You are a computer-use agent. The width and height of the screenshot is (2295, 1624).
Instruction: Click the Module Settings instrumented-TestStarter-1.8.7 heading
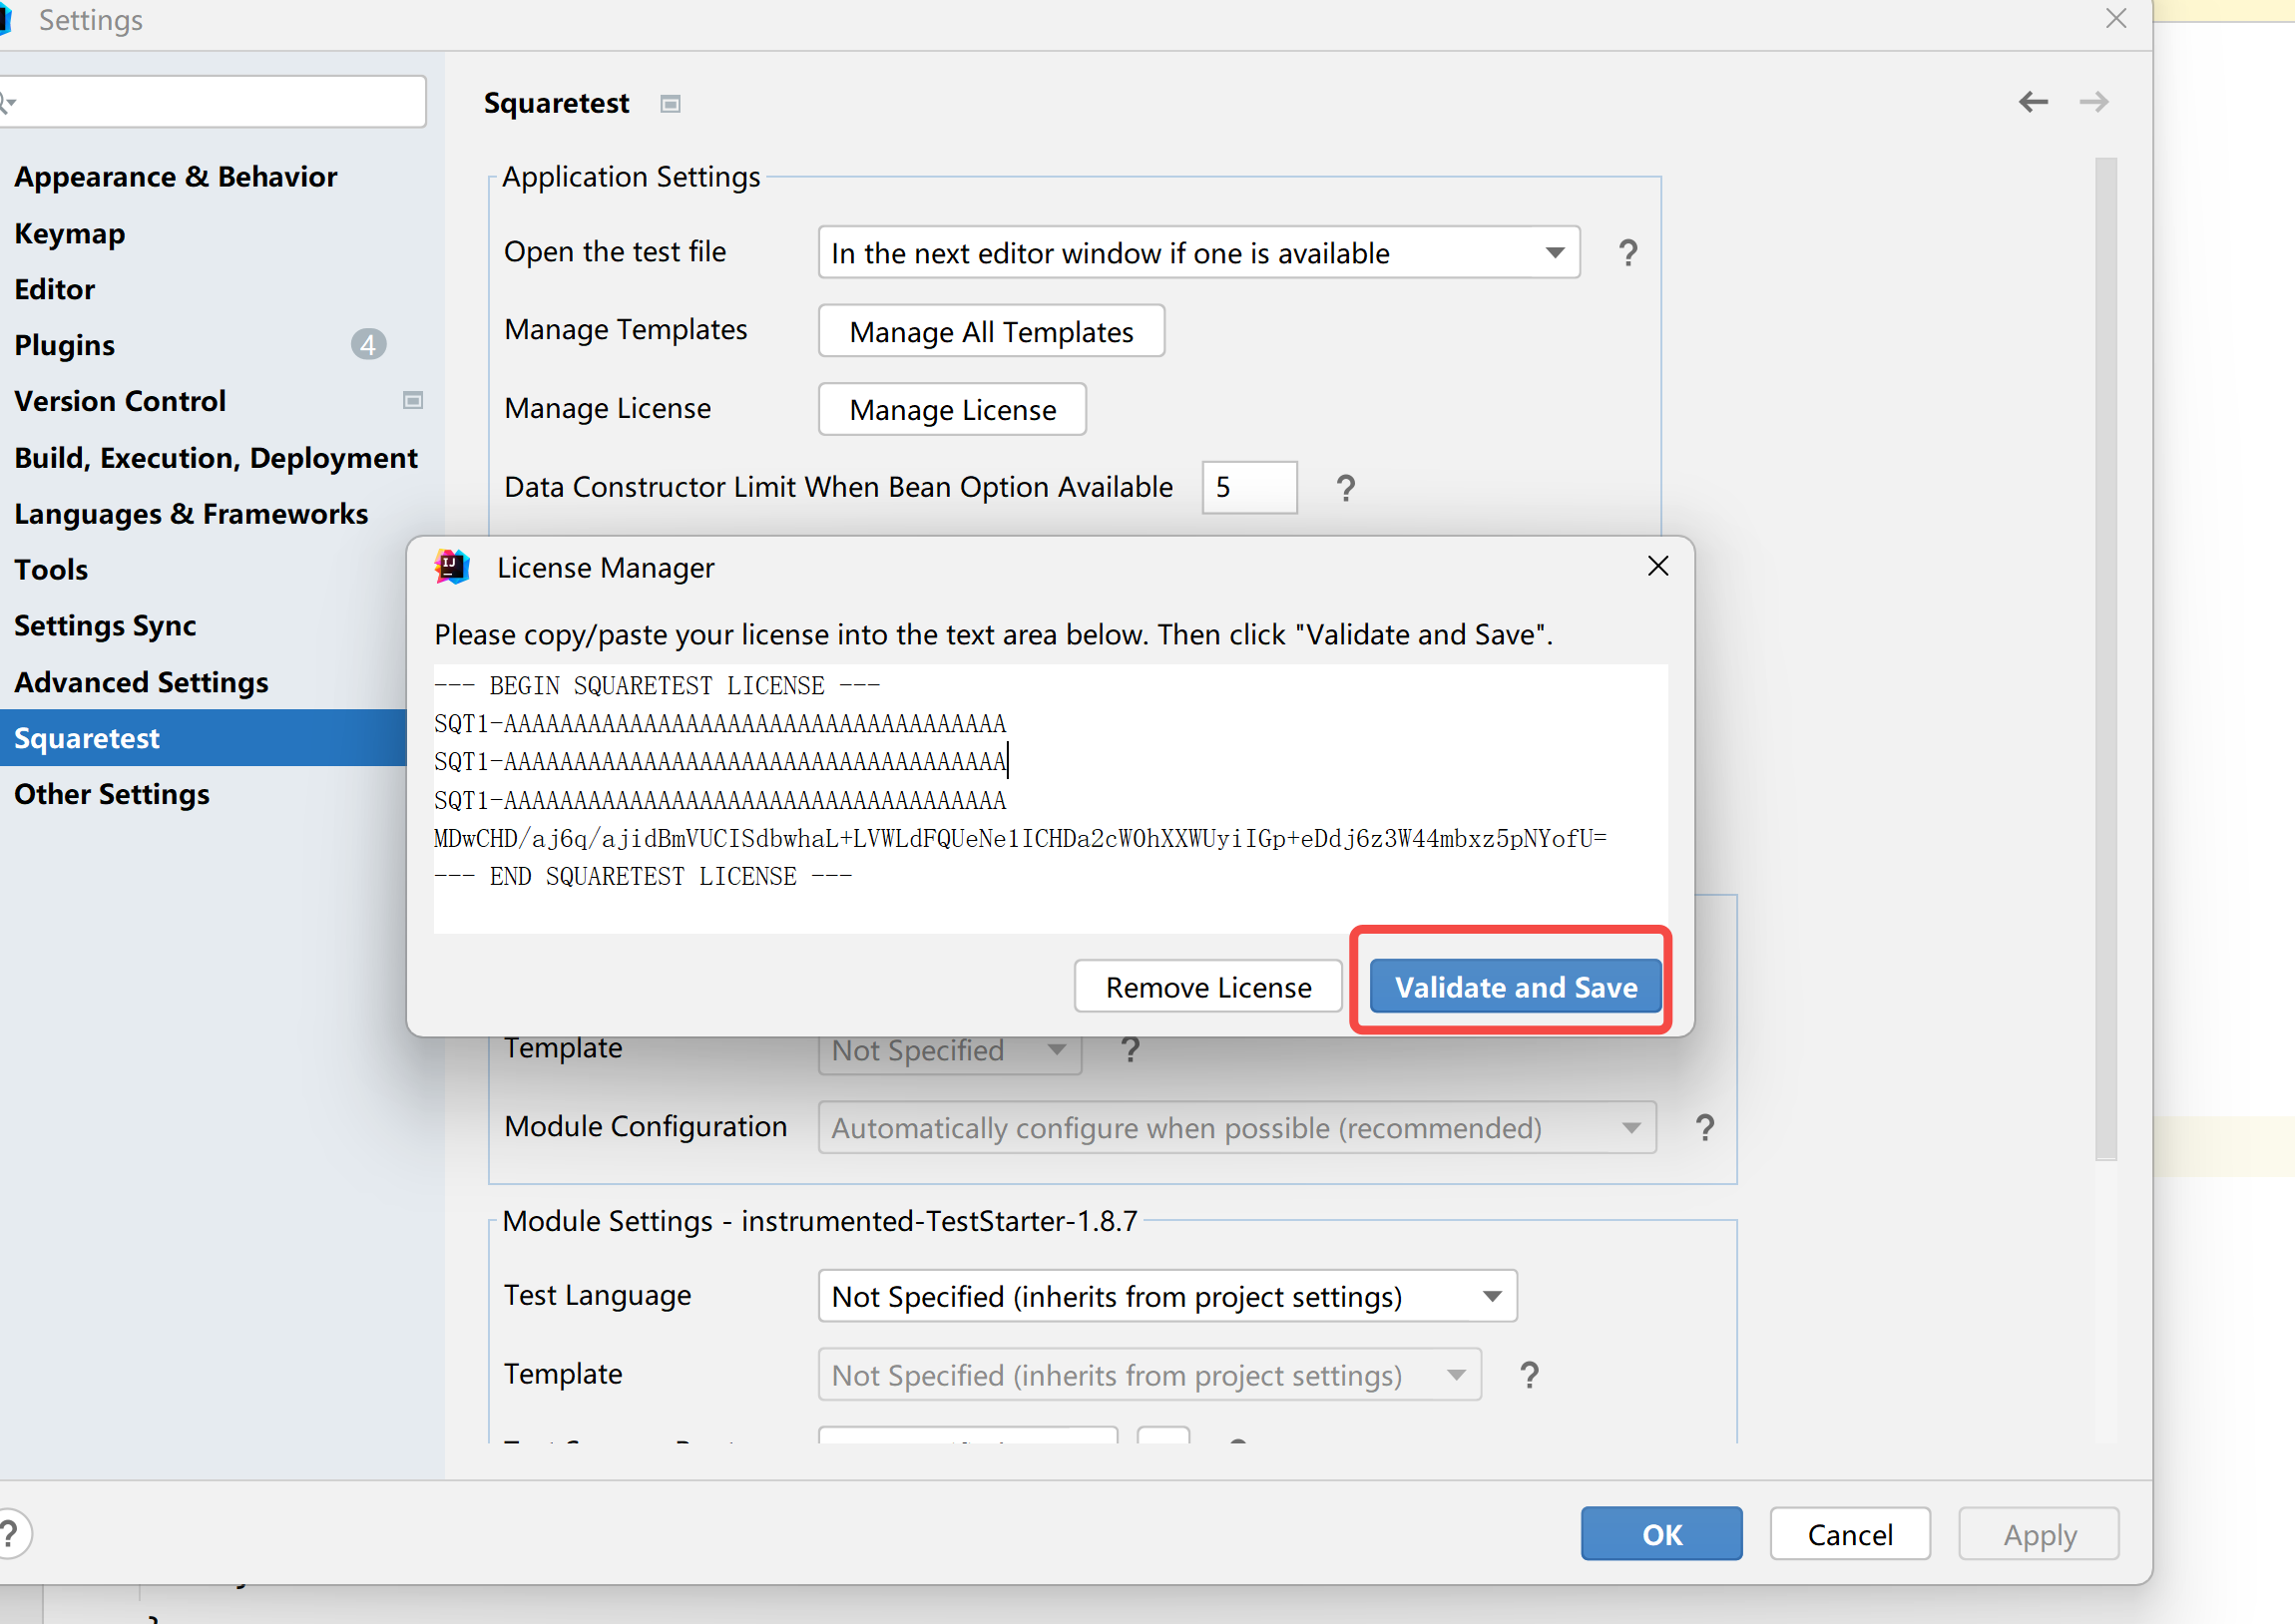click(820, 1221)
